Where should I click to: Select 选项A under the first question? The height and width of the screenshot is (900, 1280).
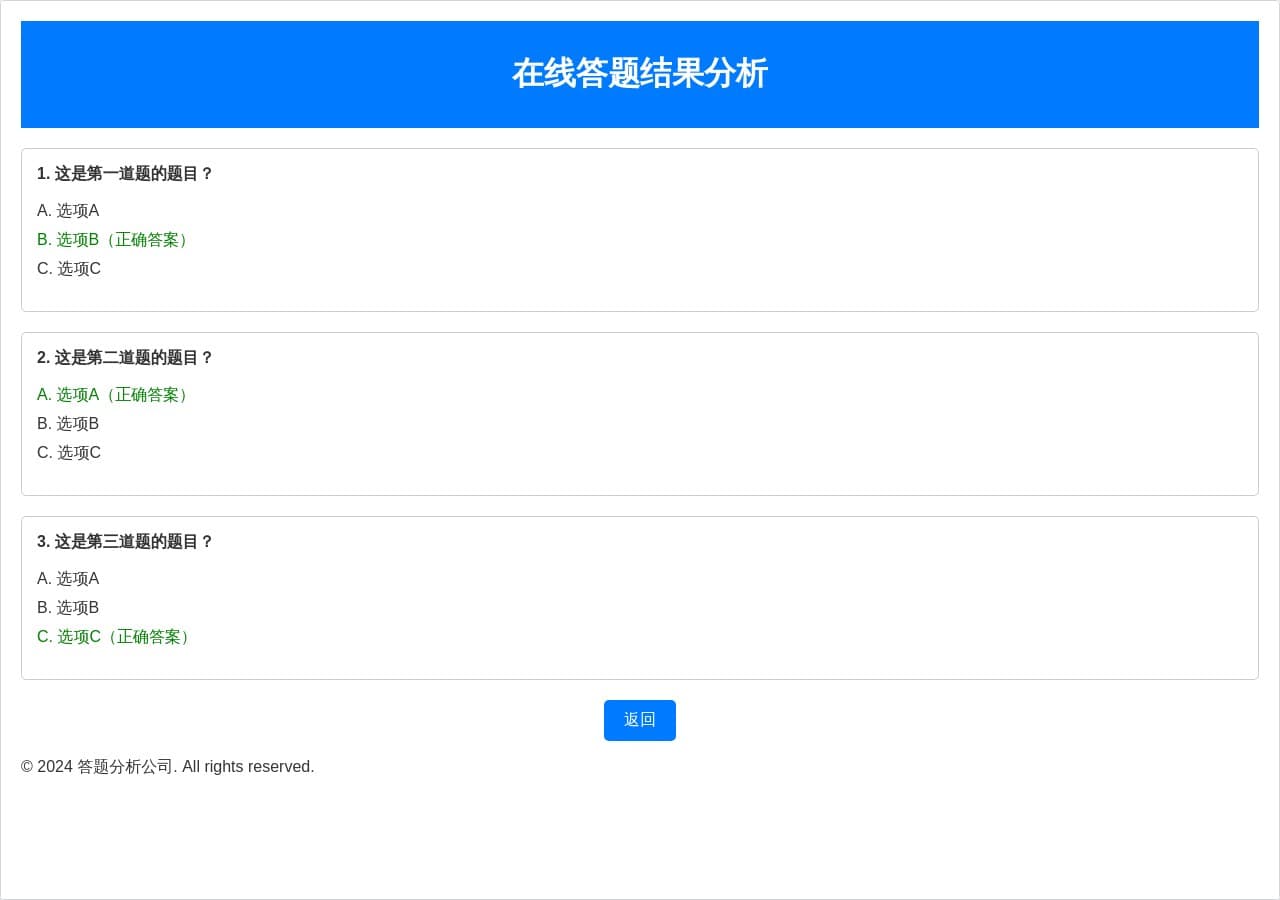tap(68, 210)
